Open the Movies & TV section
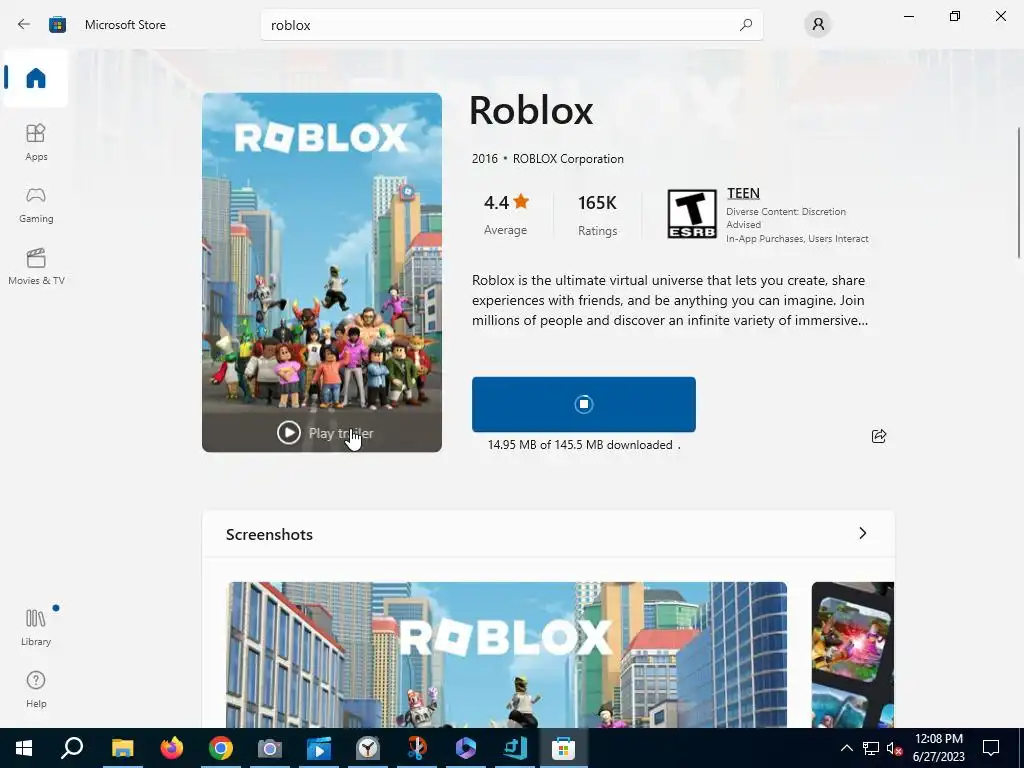This screenshot has height=768, width=1024. click(x=36, y=266)
